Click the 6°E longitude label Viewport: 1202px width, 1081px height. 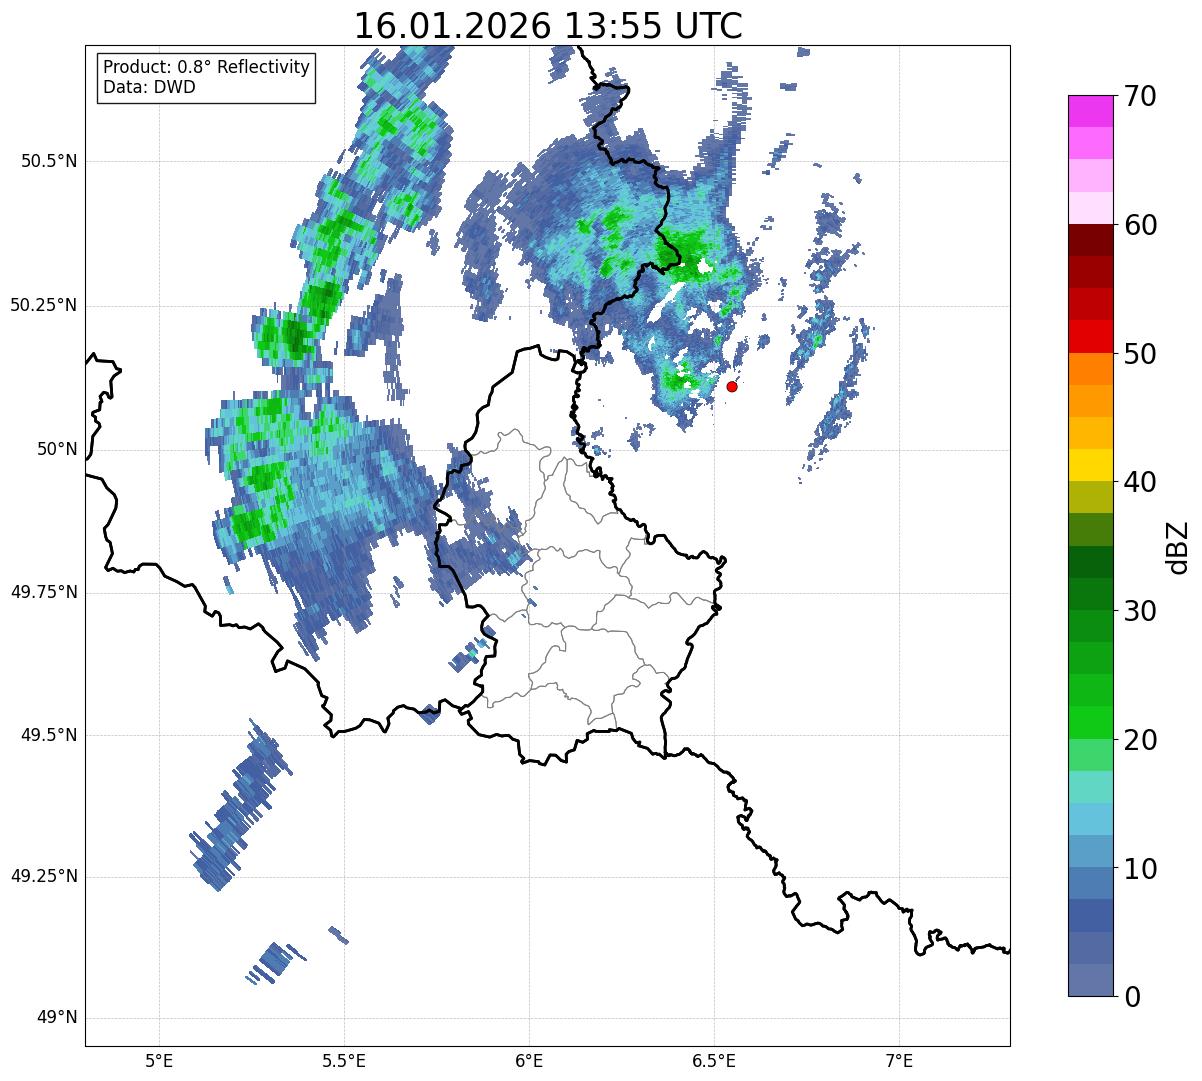click(529, 1060)
